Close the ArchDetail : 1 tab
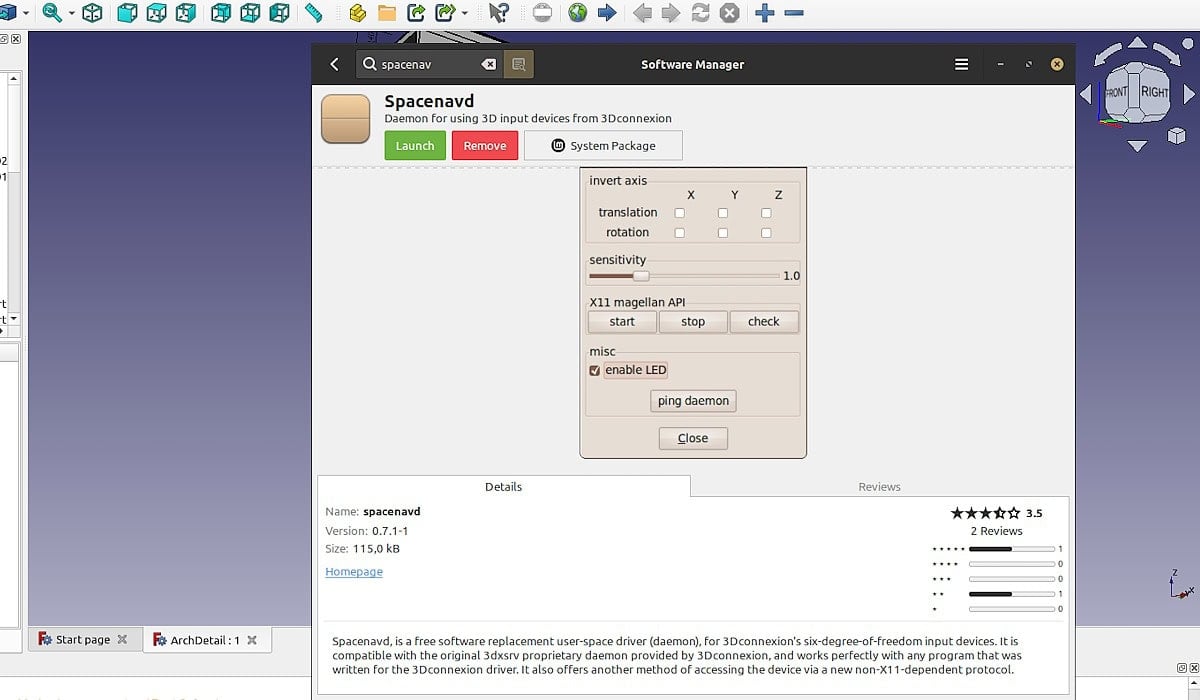This screenshot has height=700, width=1200. coord(252,640)
